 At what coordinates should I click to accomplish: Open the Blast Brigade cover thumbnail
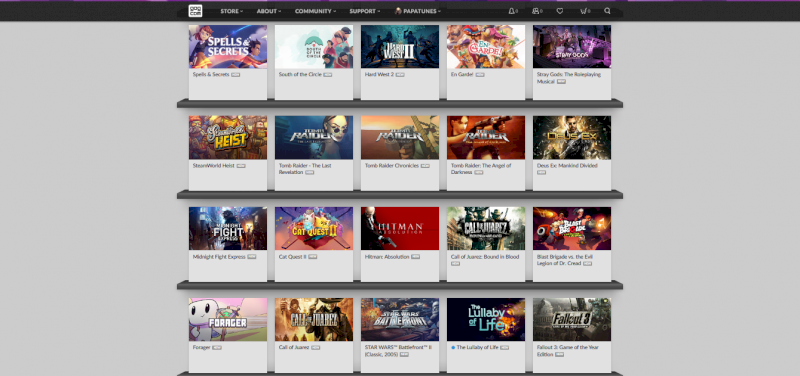tap(572, 228)
